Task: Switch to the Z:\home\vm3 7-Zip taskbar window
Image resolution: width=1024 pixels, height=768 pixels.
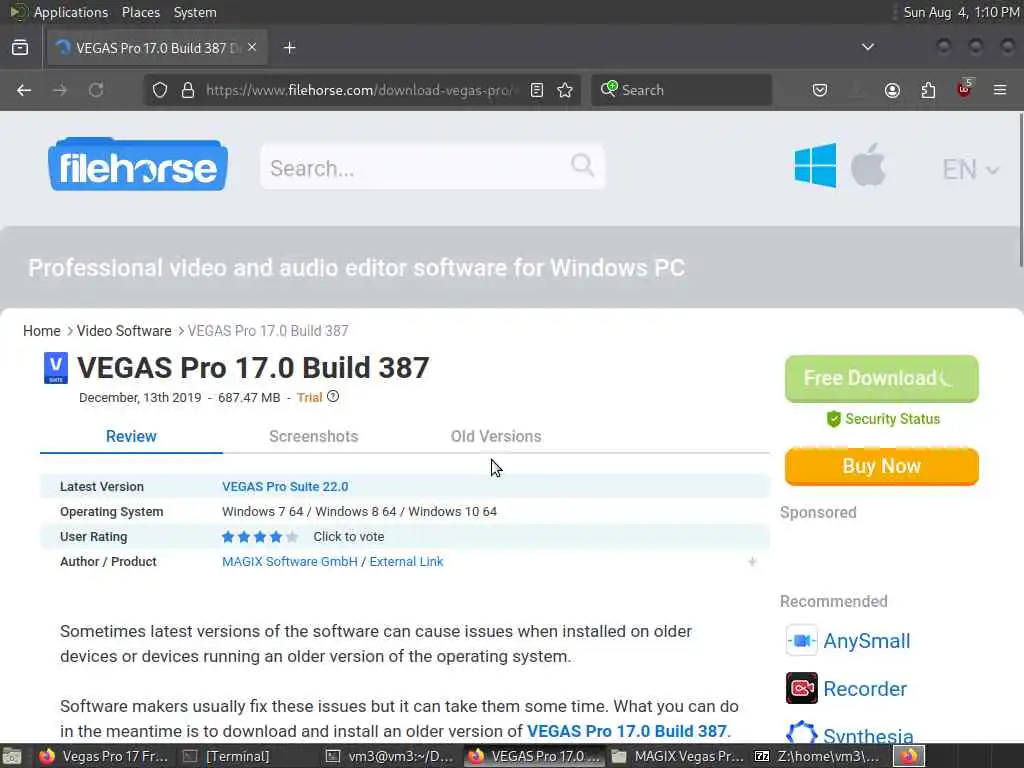Action: pyautogui.click(x=820, y=756)
